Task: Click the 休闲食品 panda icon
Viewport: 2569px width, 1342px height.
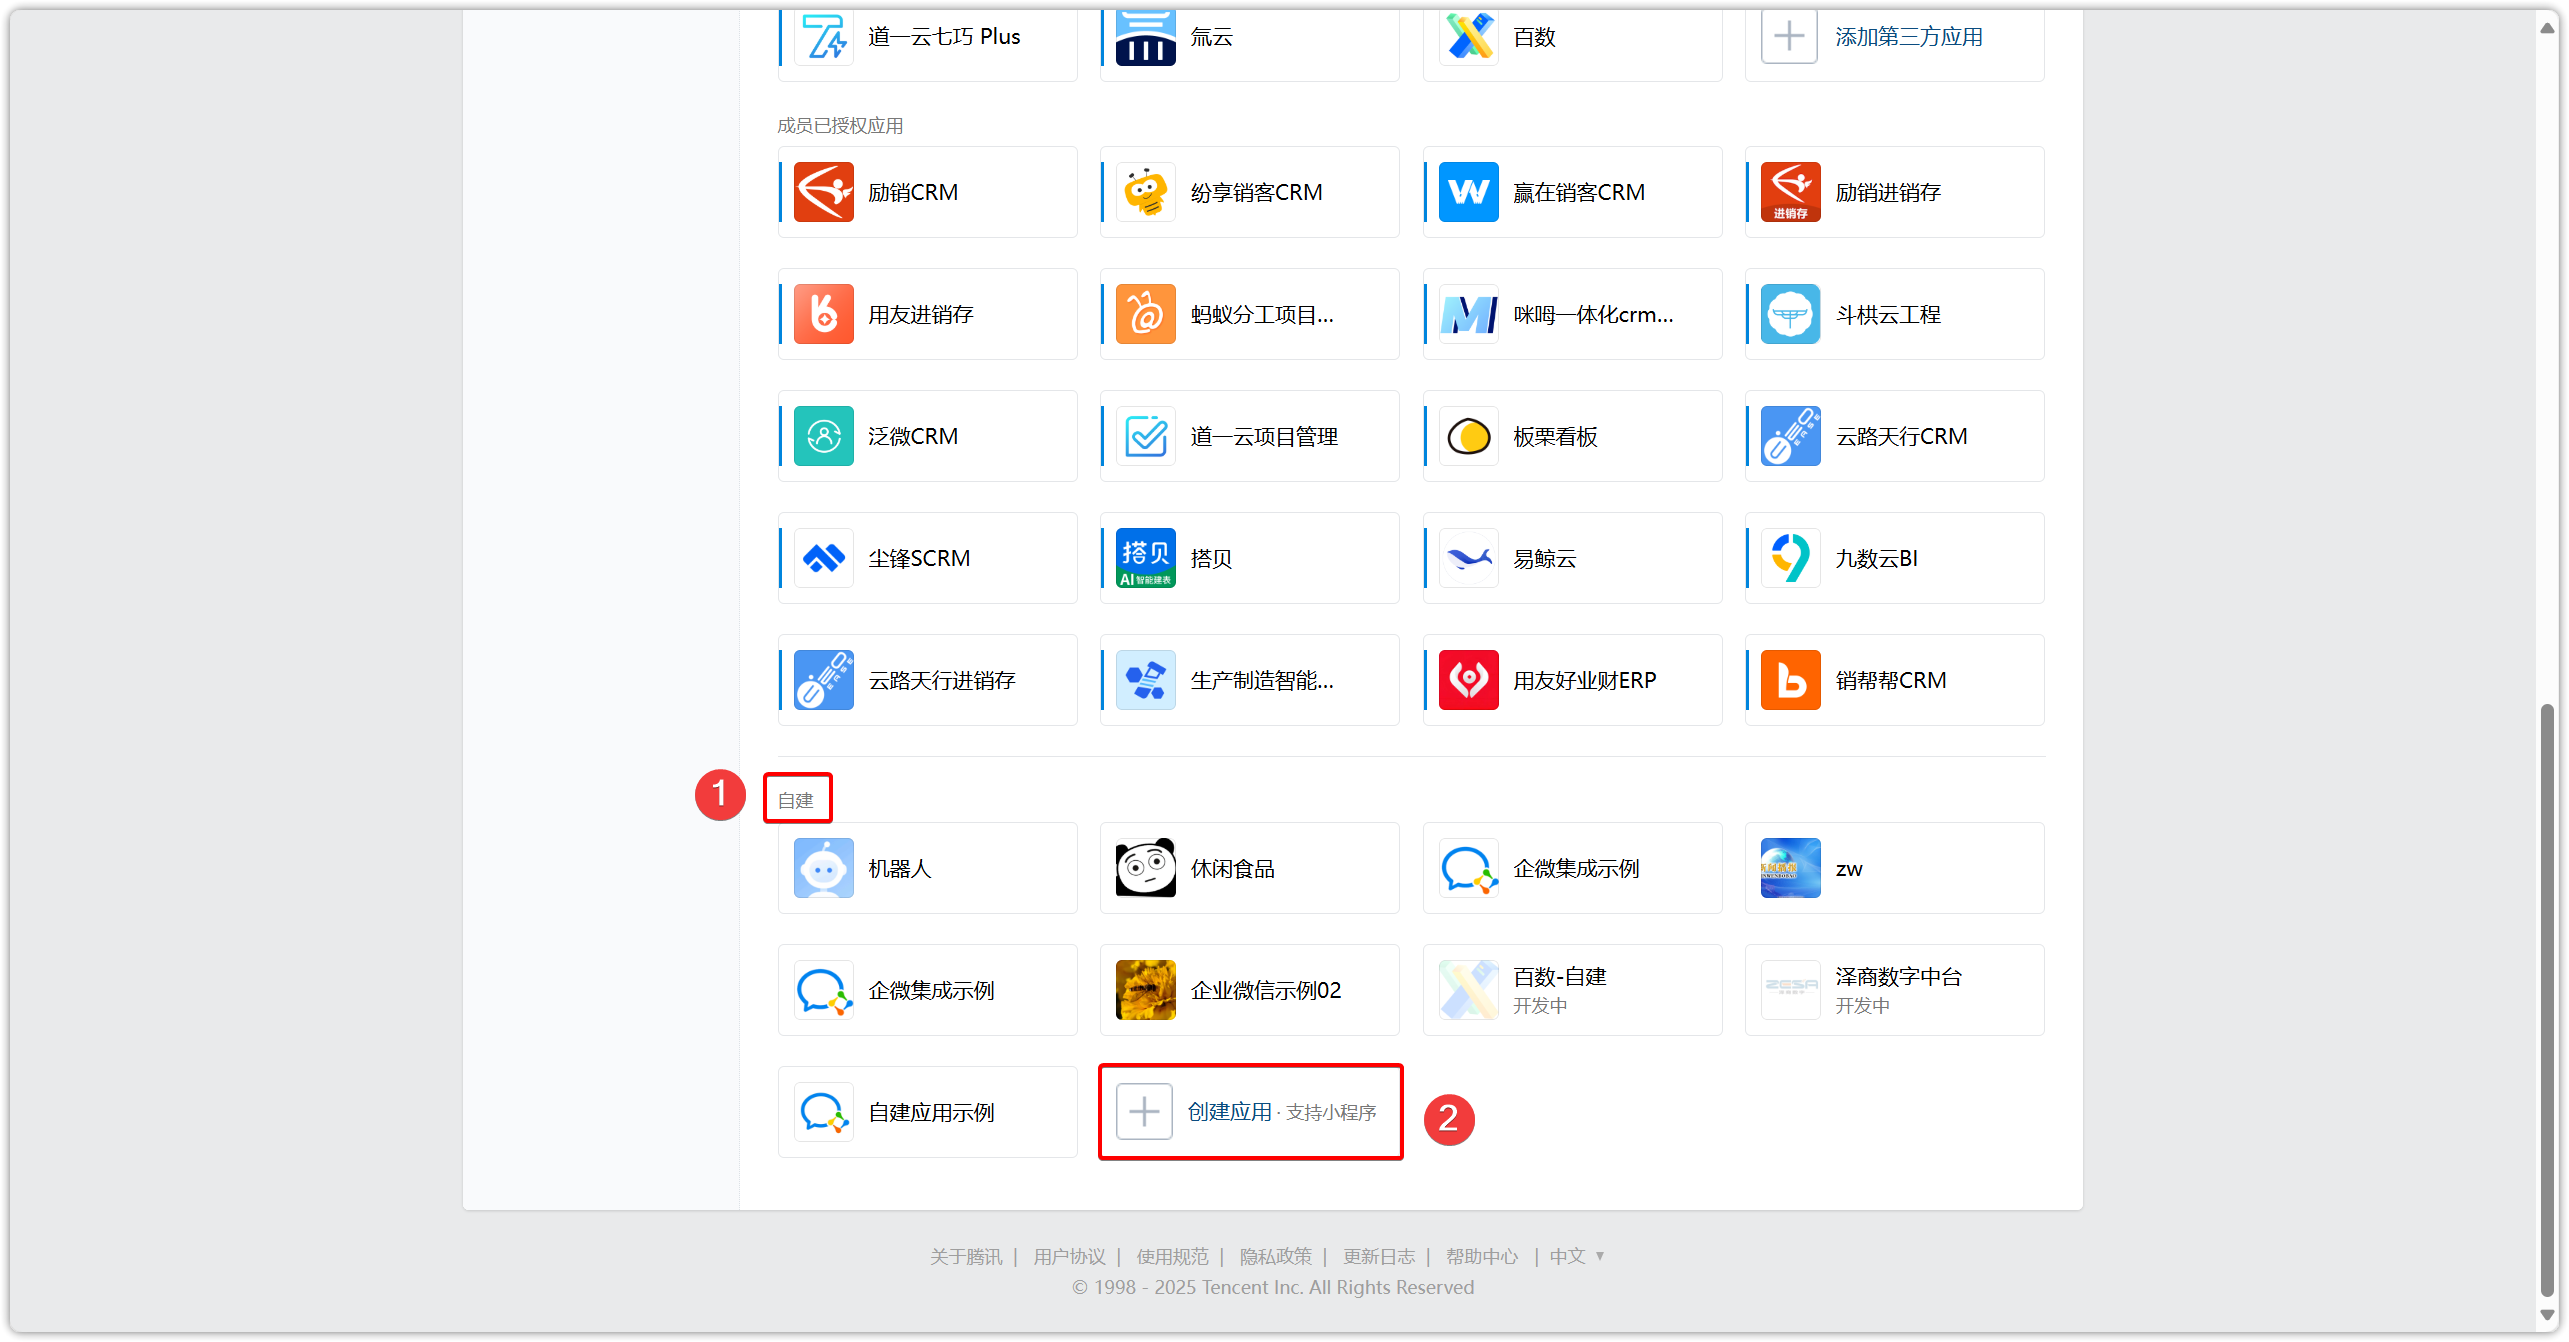Action: pyautogui.click(x=1145, y=868)
